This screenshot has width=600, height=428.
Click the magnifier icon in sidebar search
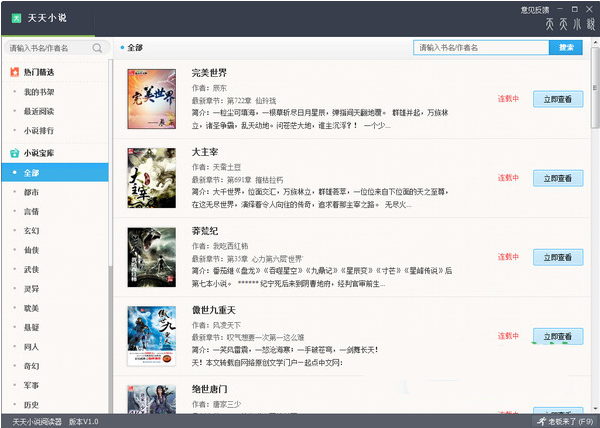(97, 48)
